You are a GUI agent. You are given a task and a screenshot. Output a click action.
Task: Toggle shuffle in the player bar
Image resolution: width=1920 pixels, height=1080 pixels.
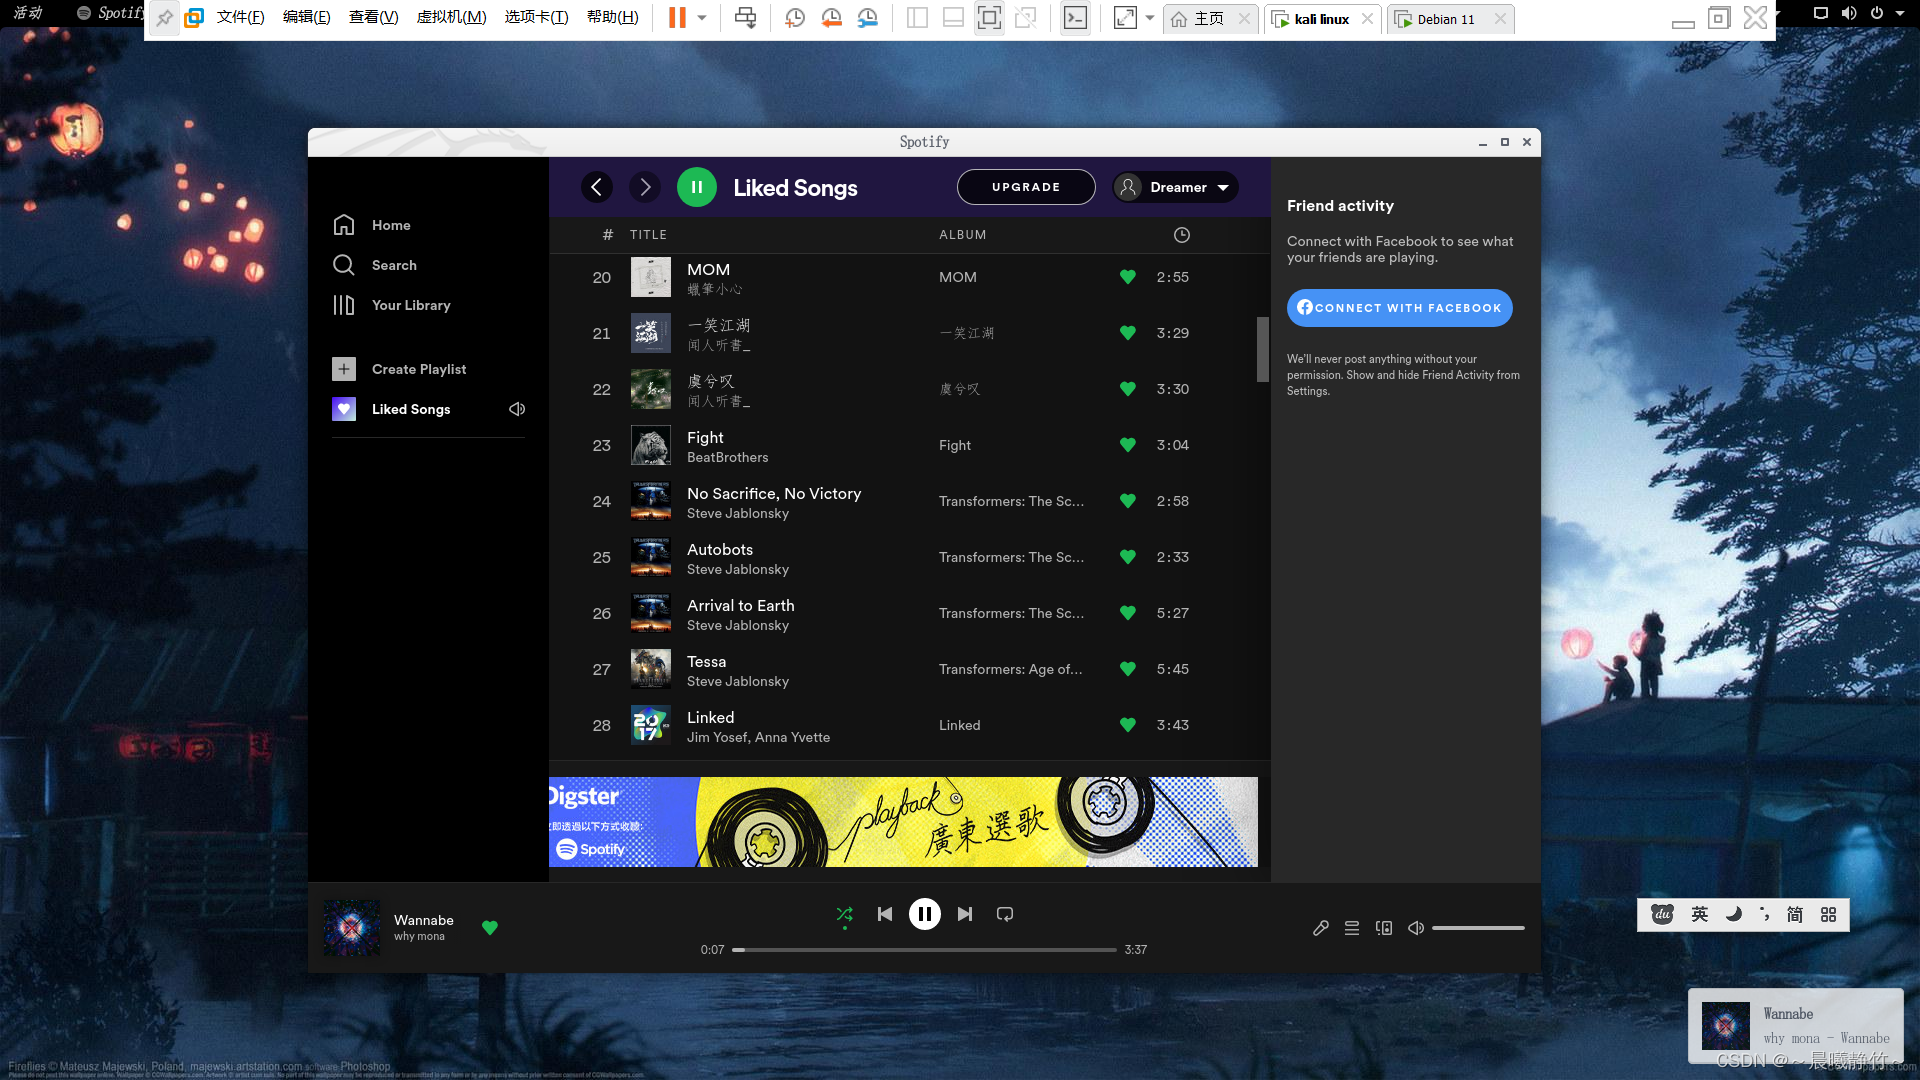845,914
